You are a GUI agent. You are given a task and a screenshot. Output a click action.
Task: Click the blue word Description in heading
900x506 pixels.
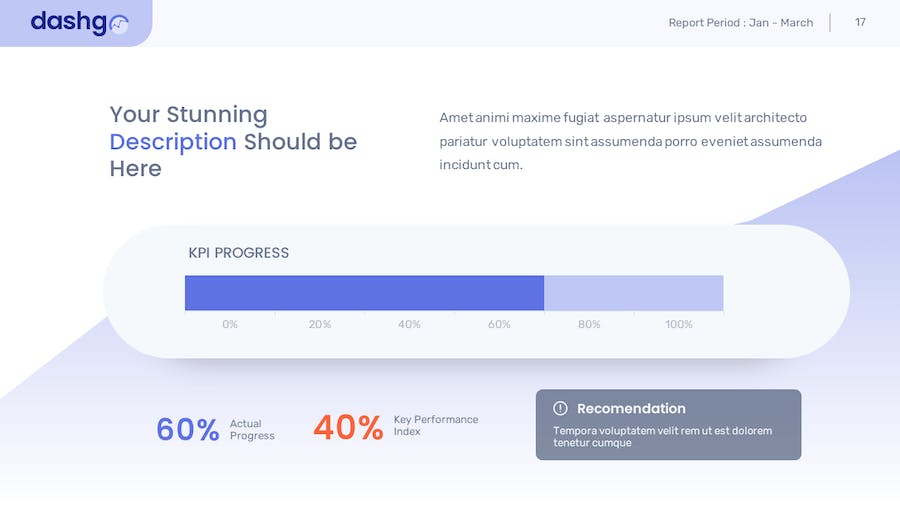[x=173, y=142]
